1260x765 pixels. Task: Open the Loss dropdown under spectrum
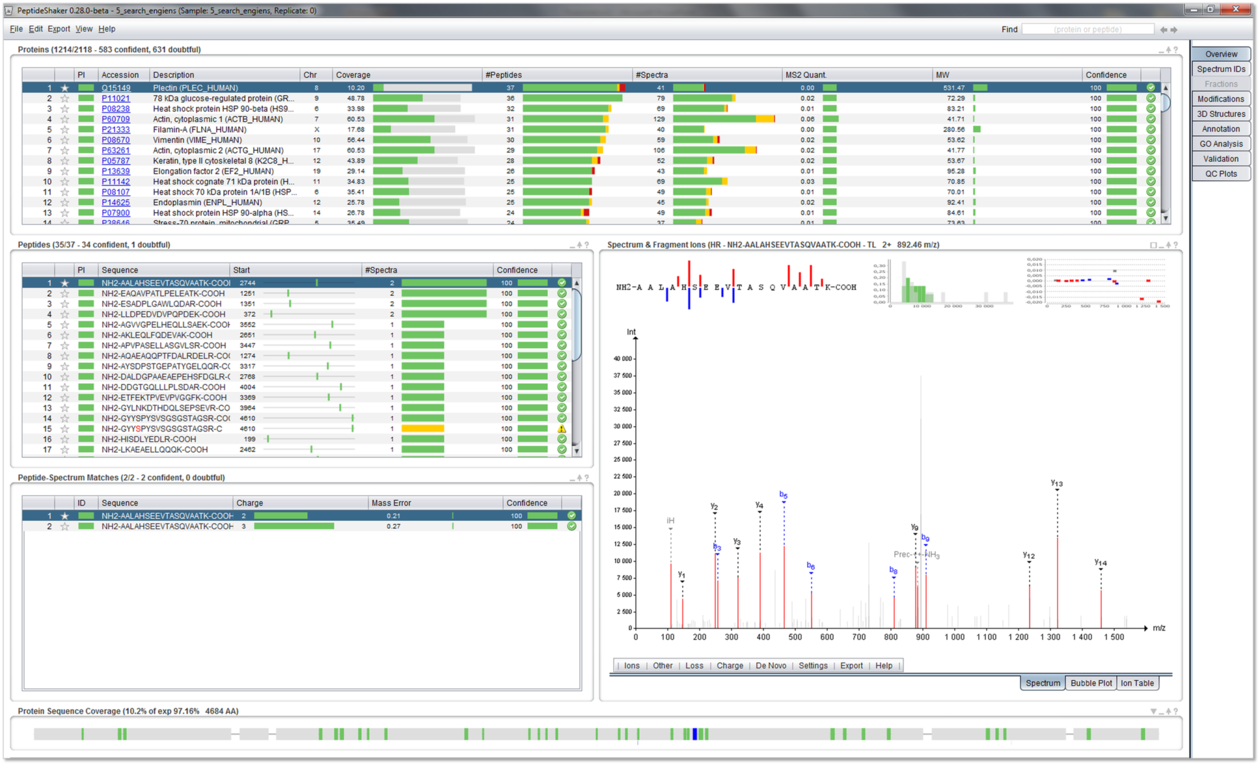pyautogui.click(x=694, y=665)
